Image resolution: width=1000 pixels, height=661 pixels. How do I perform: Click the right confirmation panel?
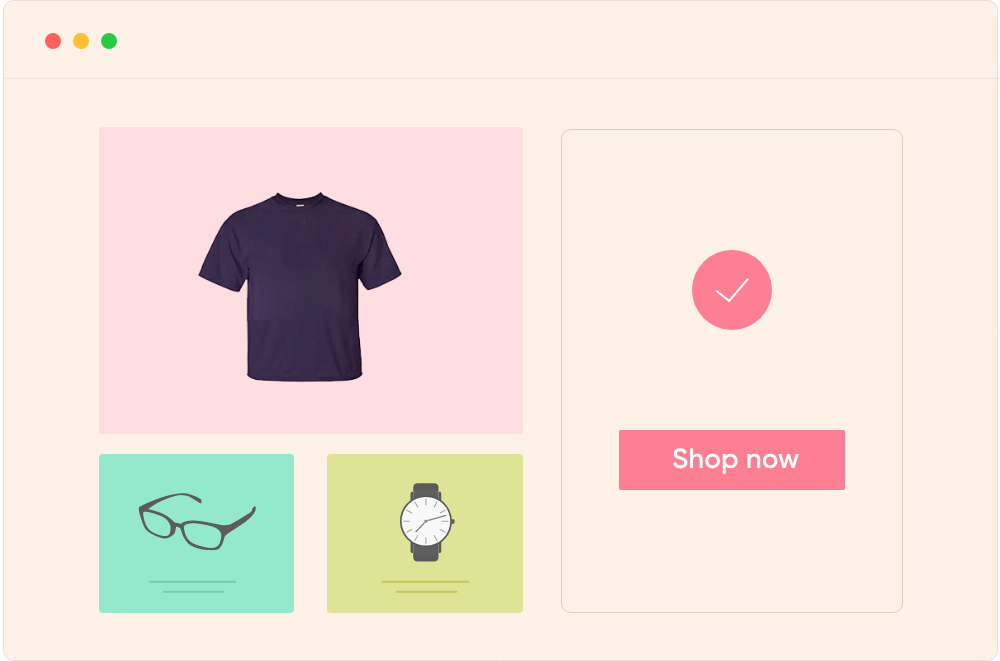tap(732, 371)
